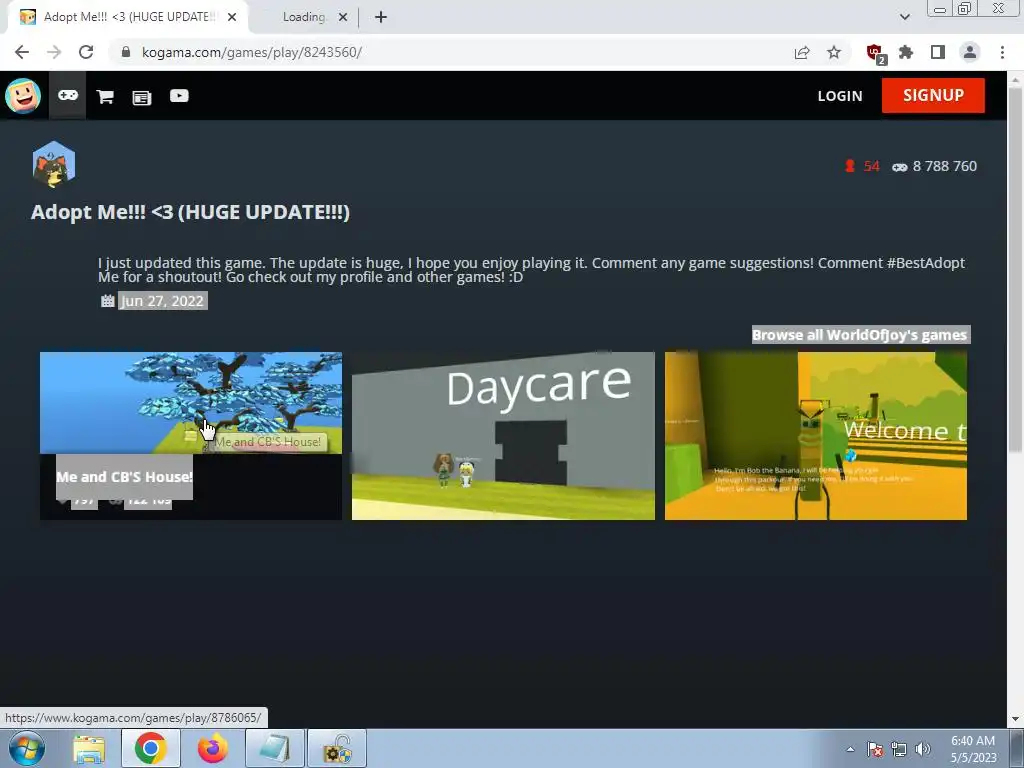Viewport: 1024px width, 768px height.
Task: Click the 8 788 760 plays count
Action: (x=944, y=167)
